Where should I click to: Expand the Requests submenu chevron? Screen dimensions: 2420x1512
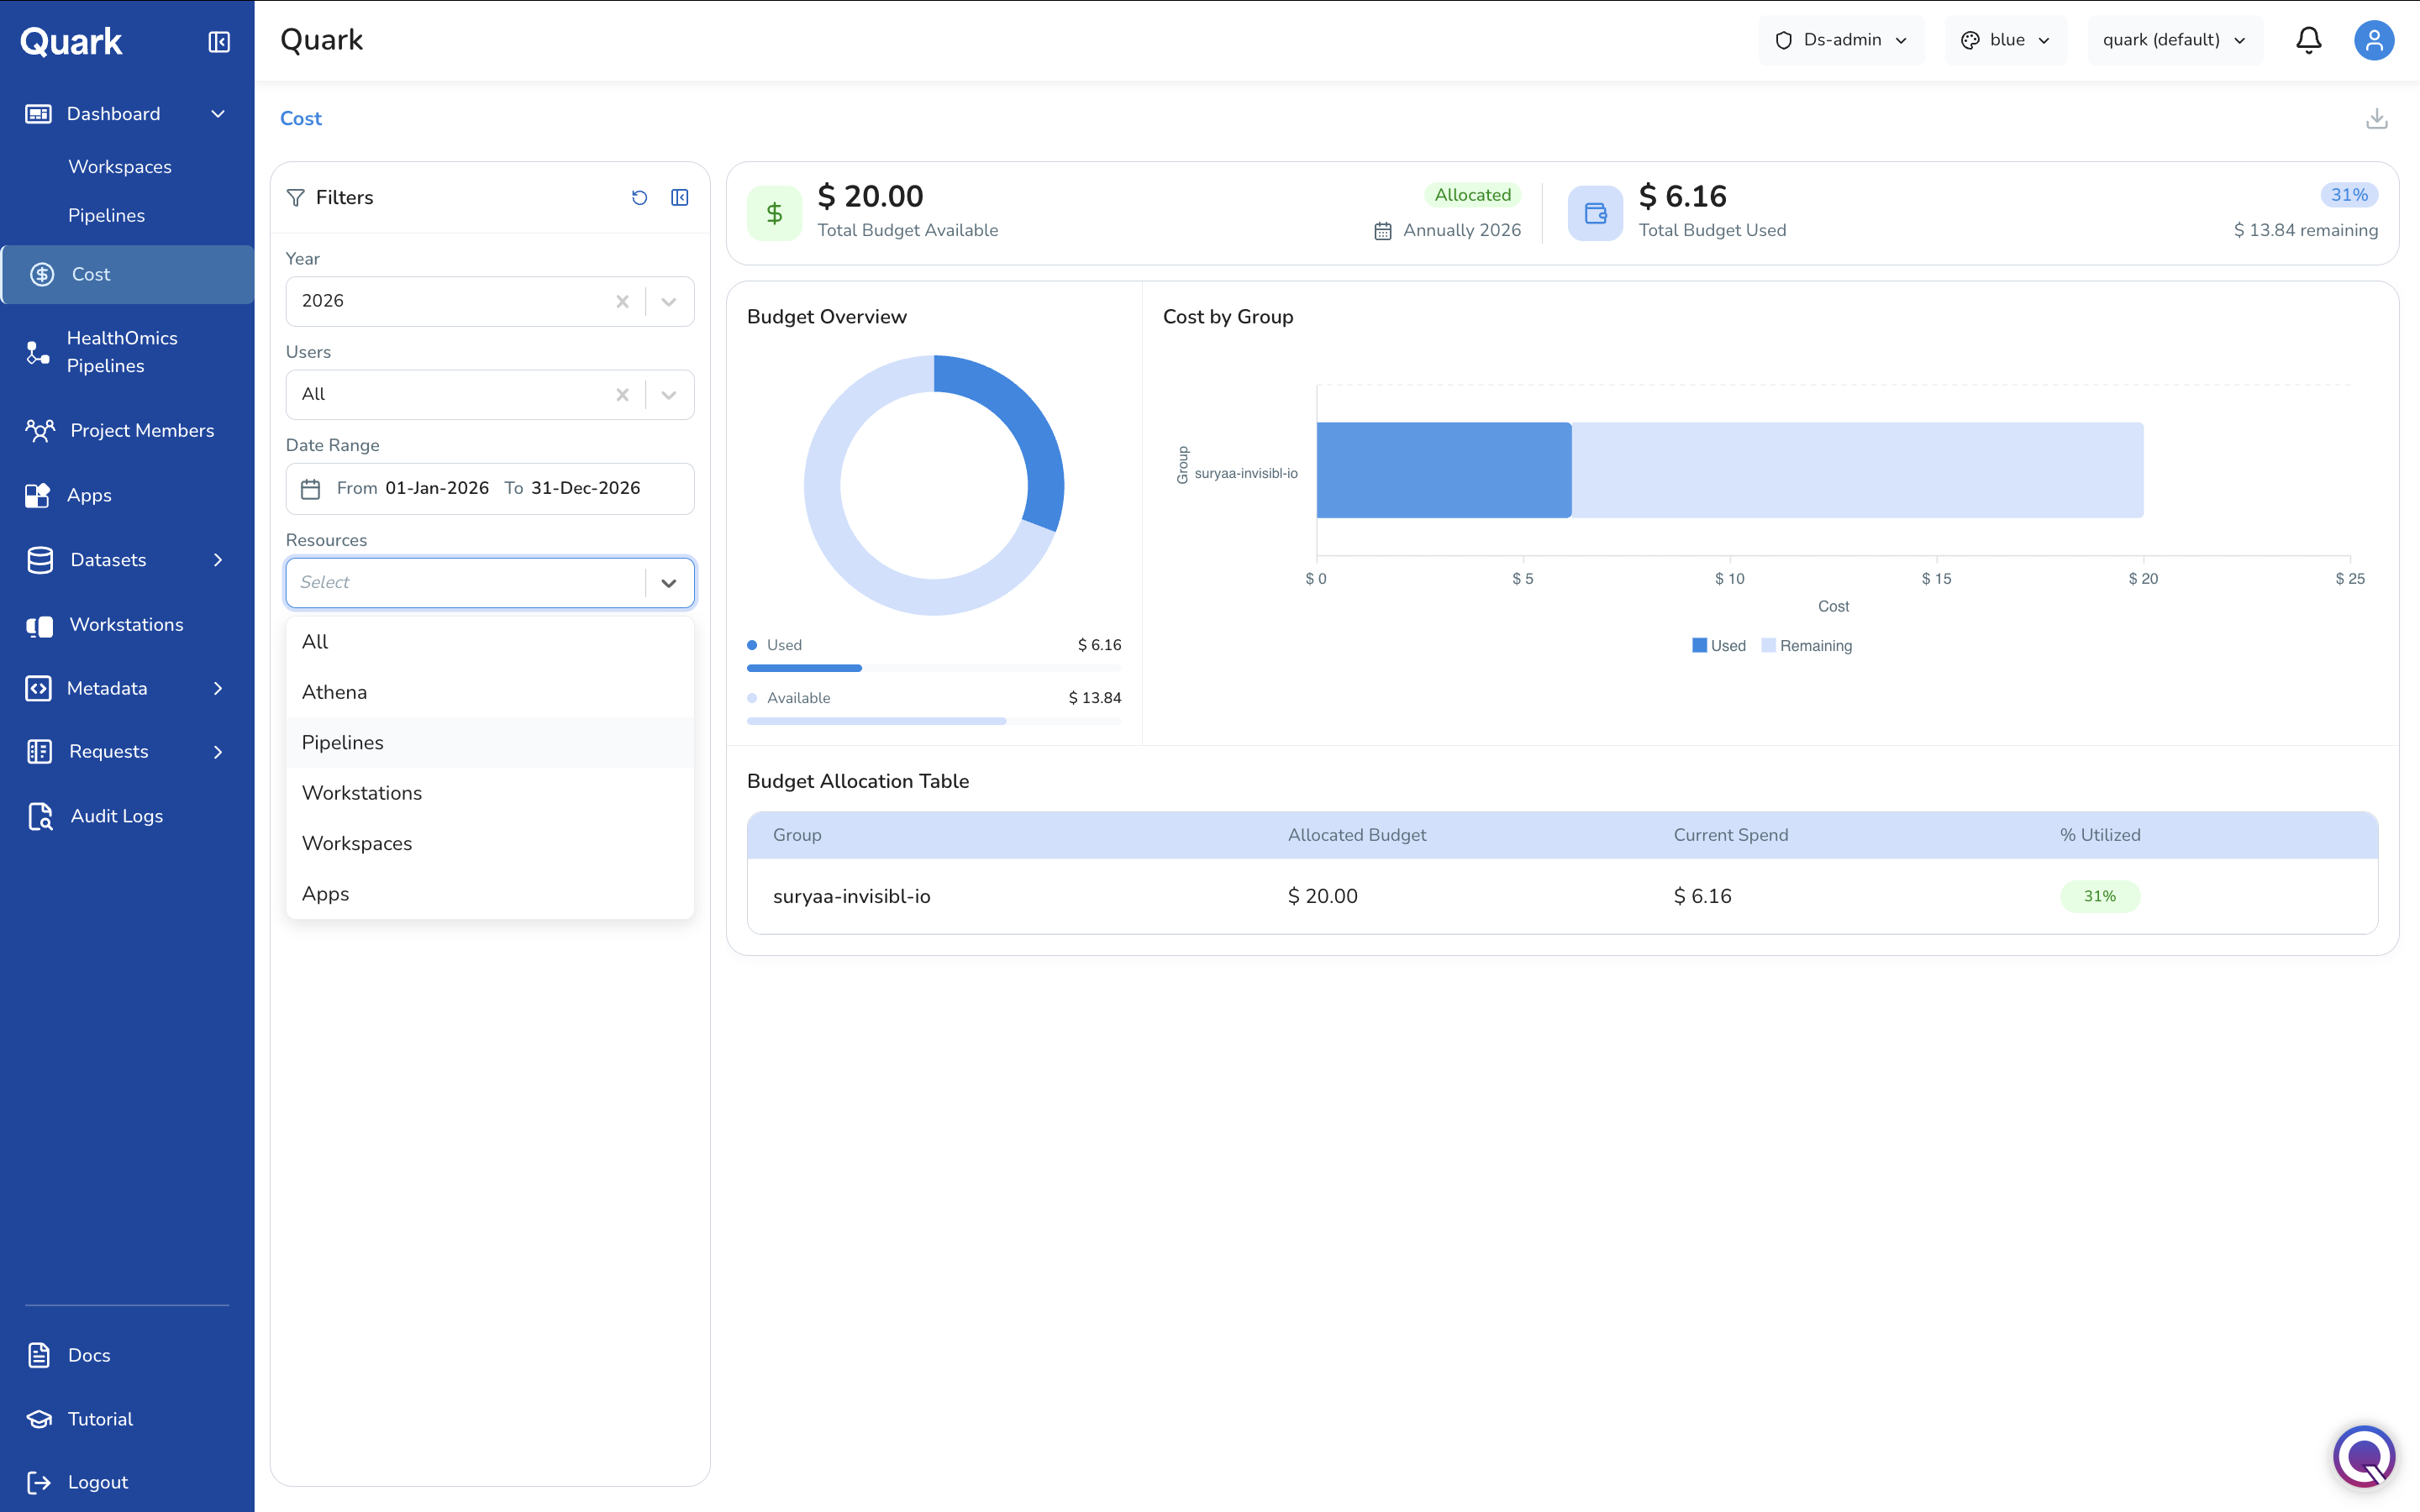coord(218,752)
